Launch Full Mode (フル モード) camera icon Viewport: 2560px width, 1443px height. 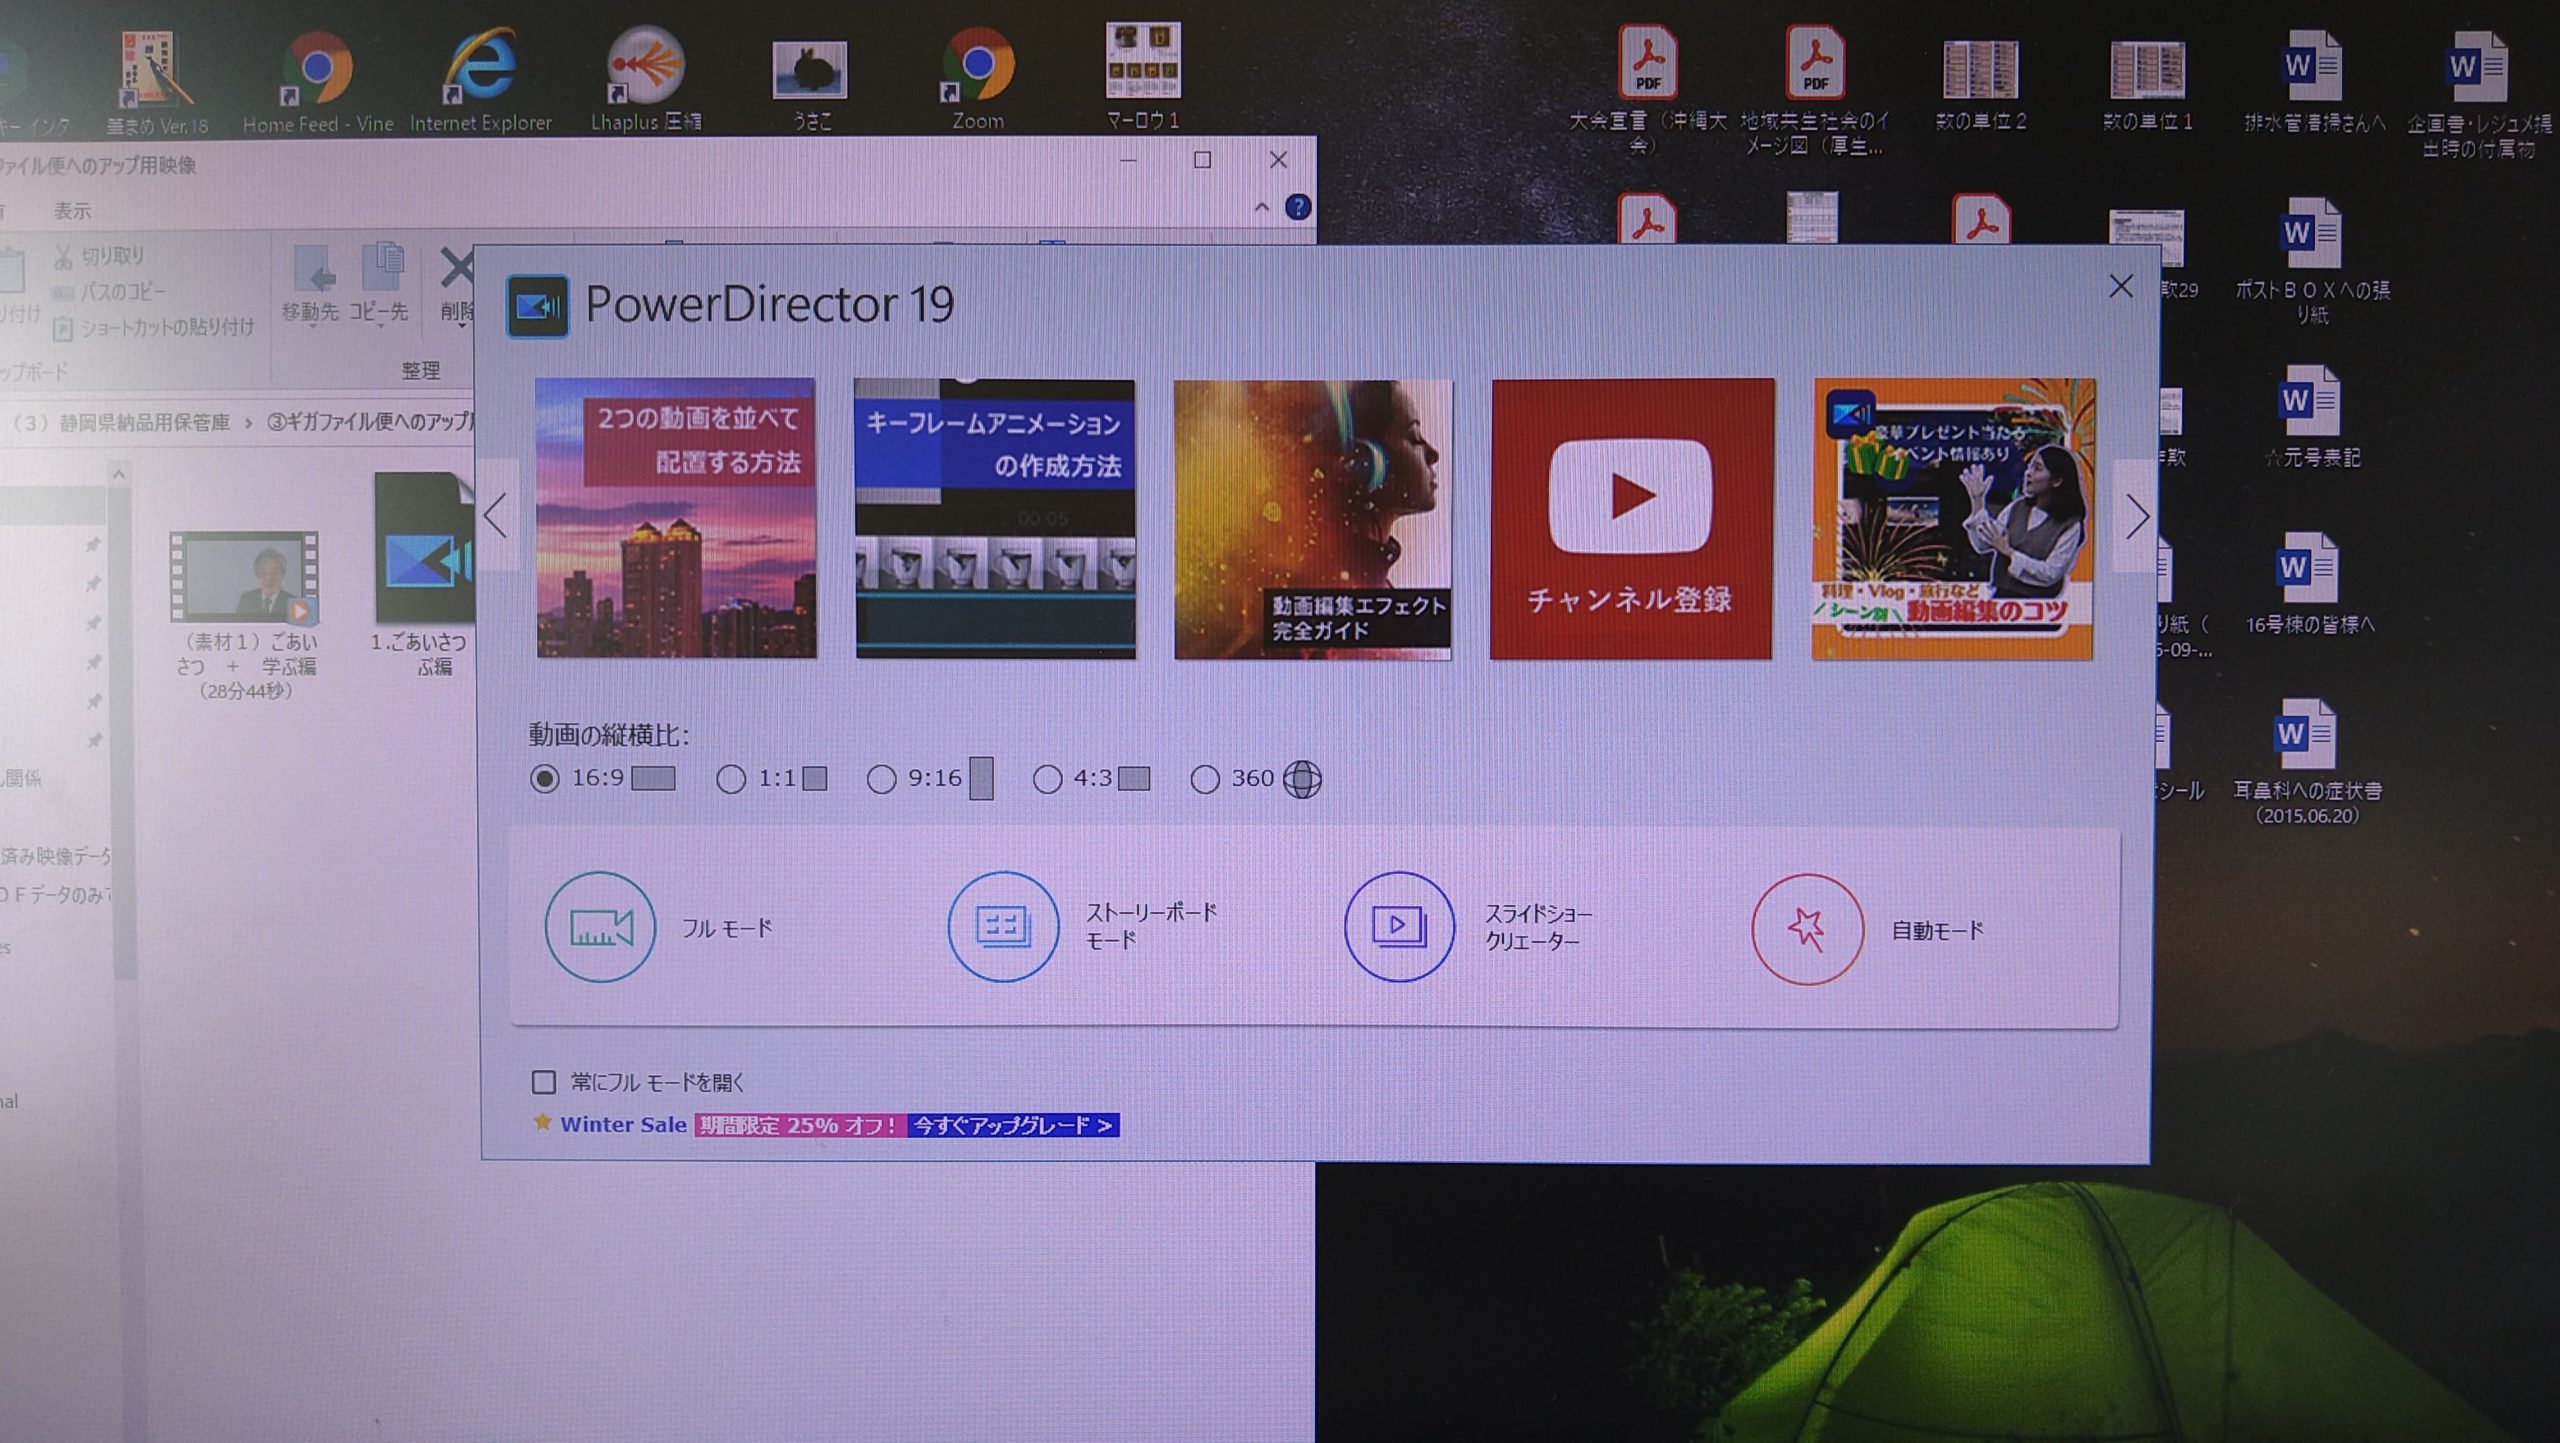coord(600,927)
